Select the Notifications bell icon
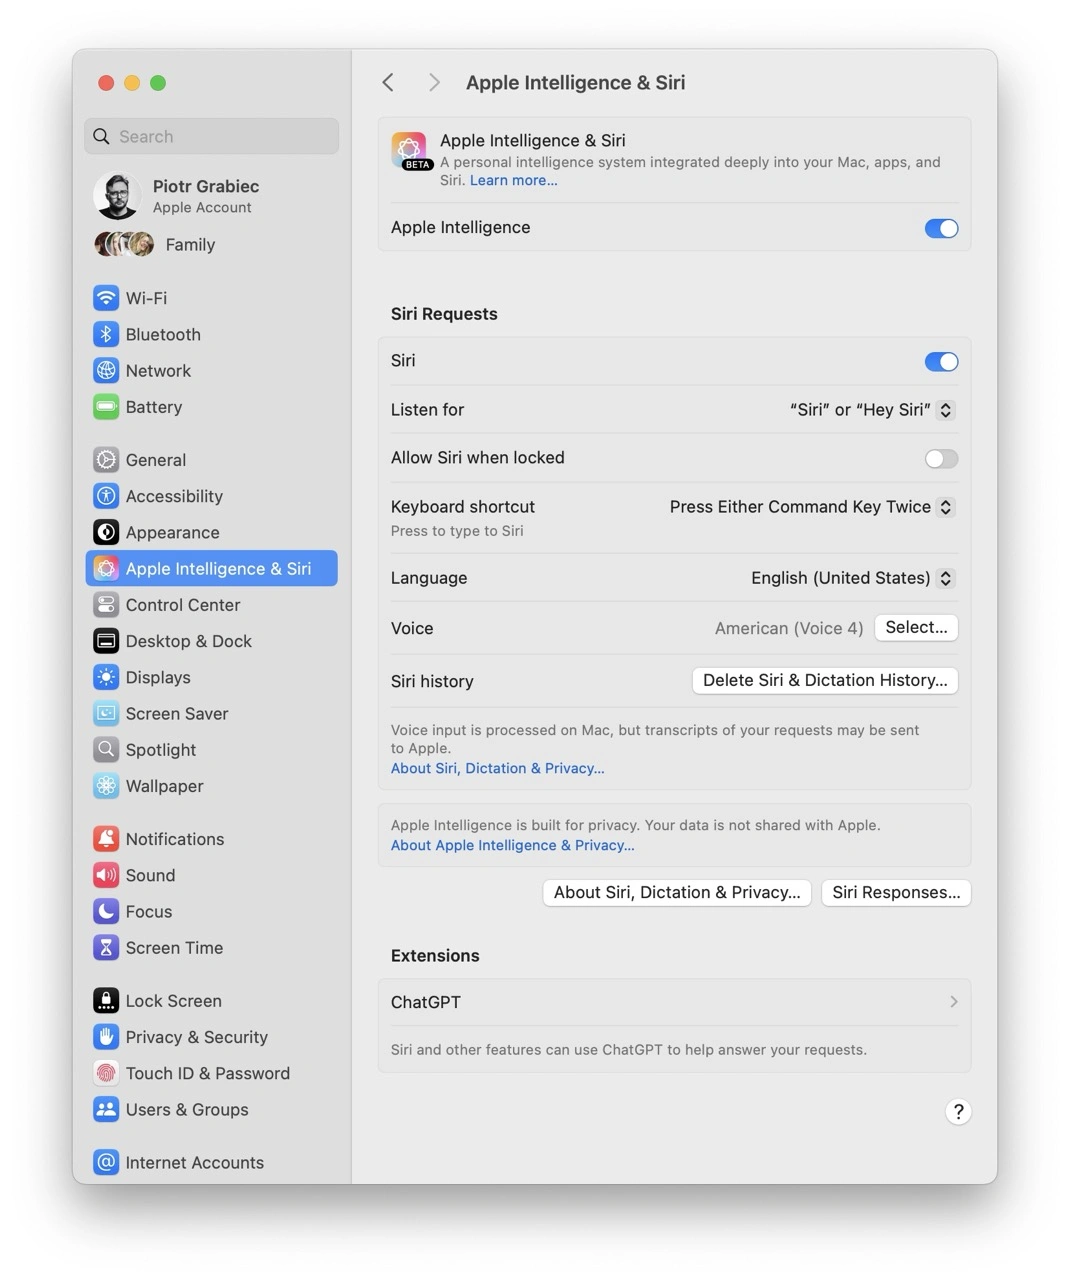The image size is (1070, 1280). (x=106, y=839)
